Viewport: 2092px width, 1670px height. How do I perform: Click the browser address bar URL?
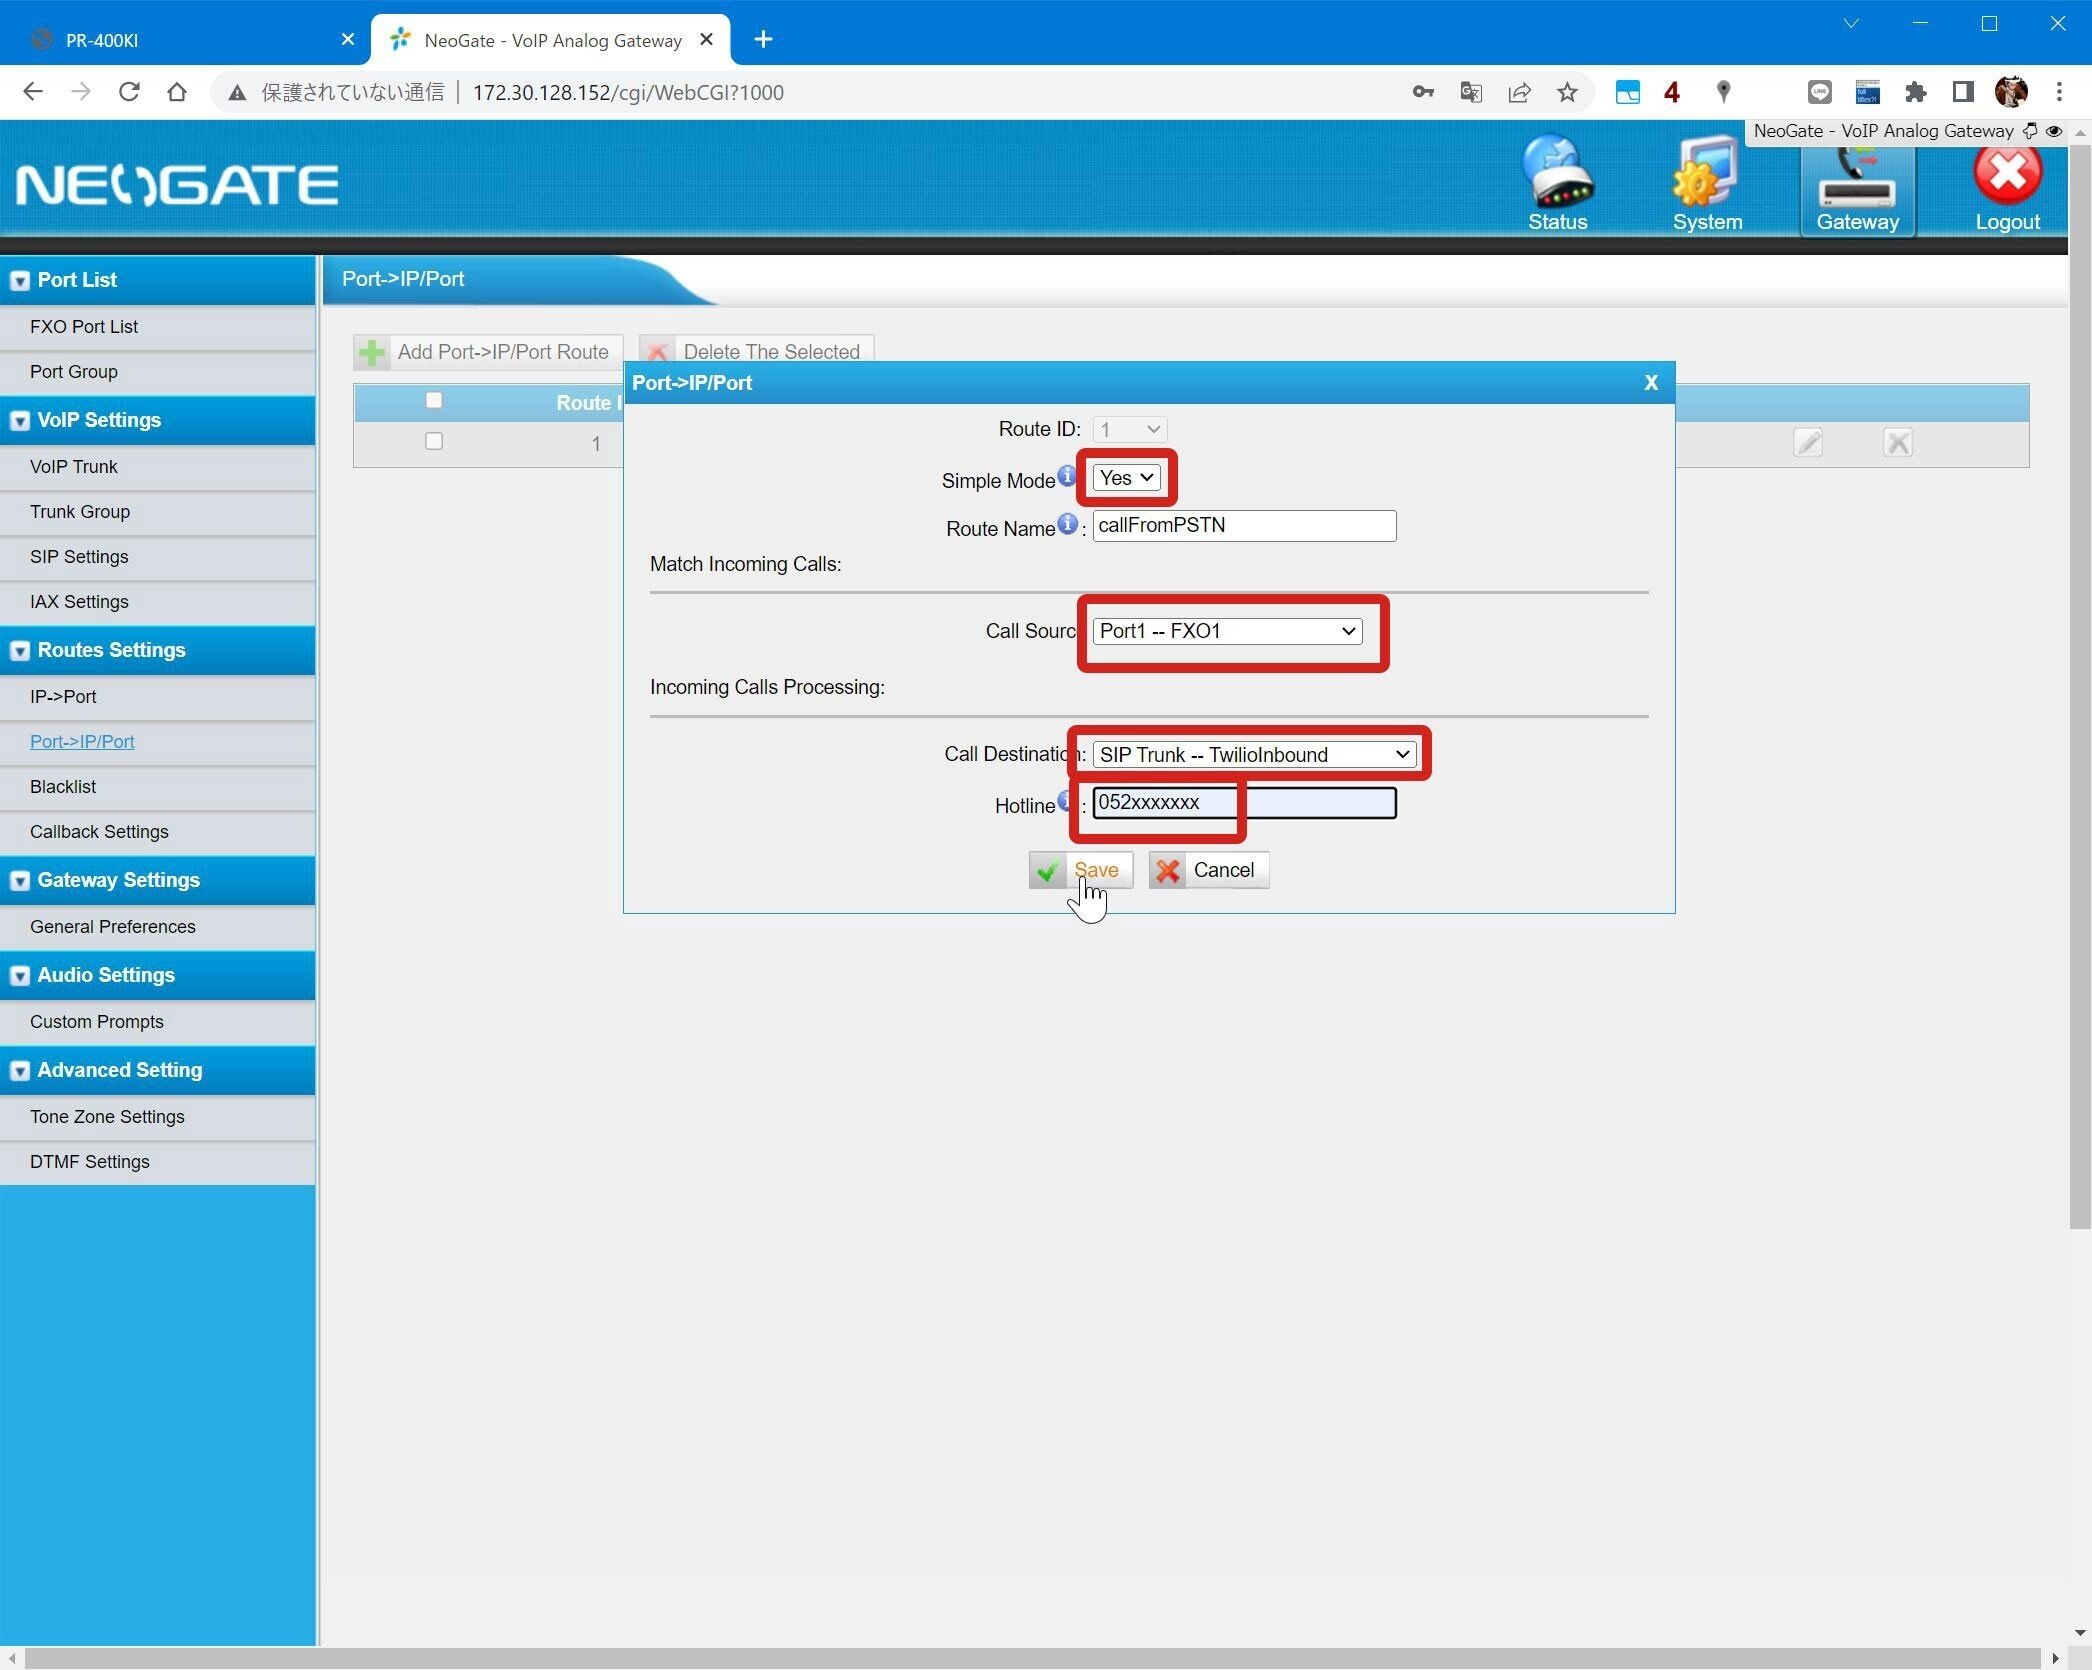point(628,93)
